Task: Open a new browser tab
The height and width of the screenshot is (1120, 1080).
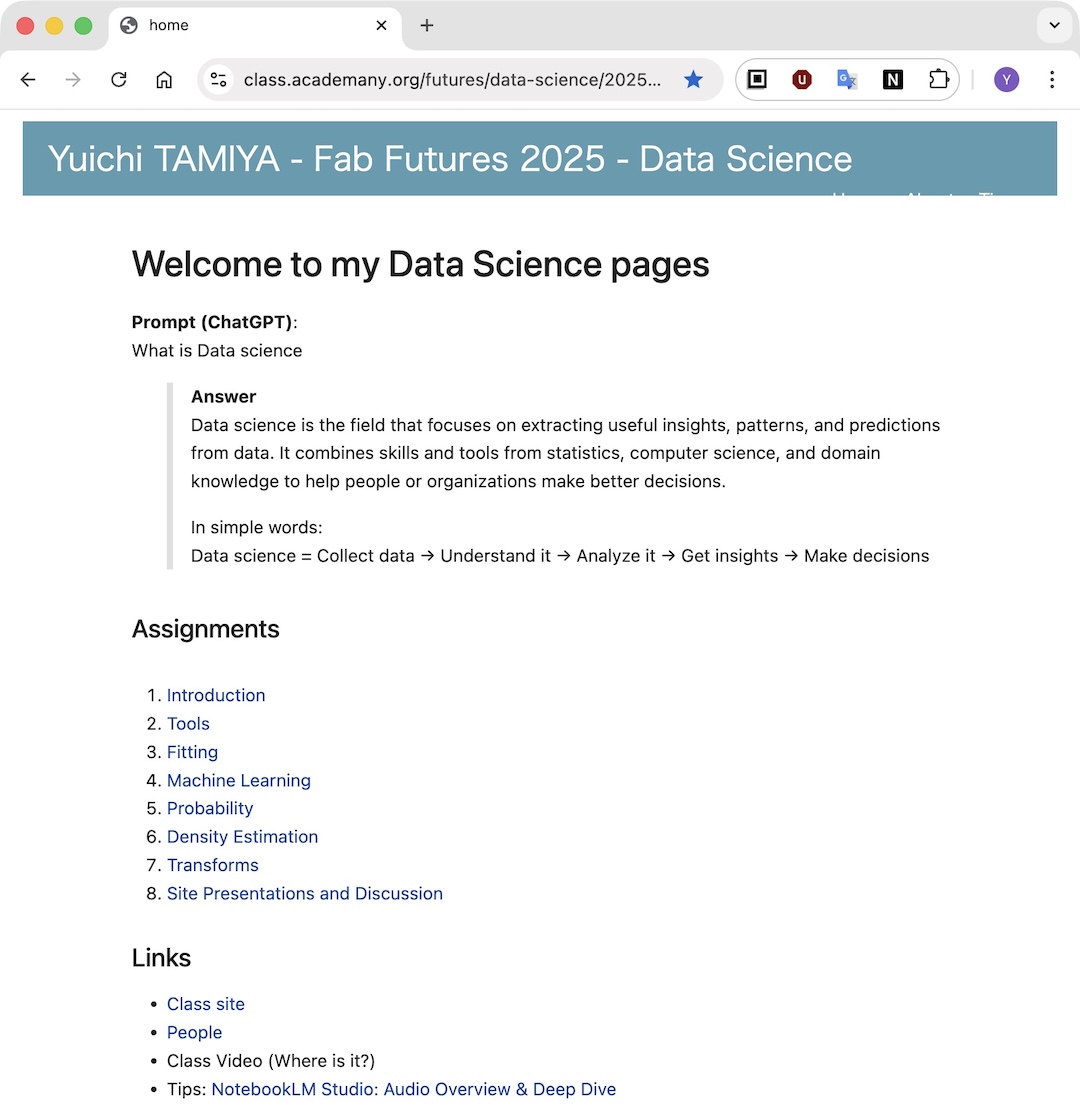Action: 427,25
